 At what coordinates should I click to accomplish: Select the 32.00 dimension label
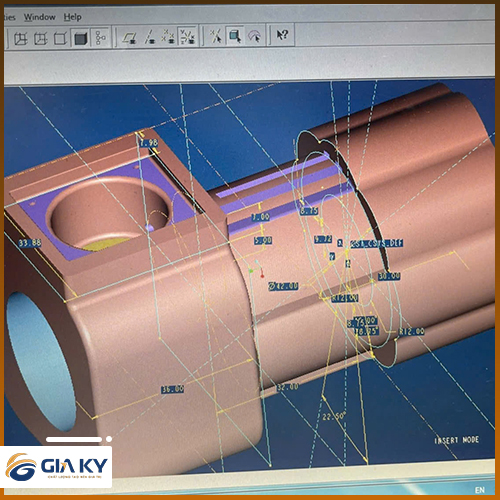[288, 387]
